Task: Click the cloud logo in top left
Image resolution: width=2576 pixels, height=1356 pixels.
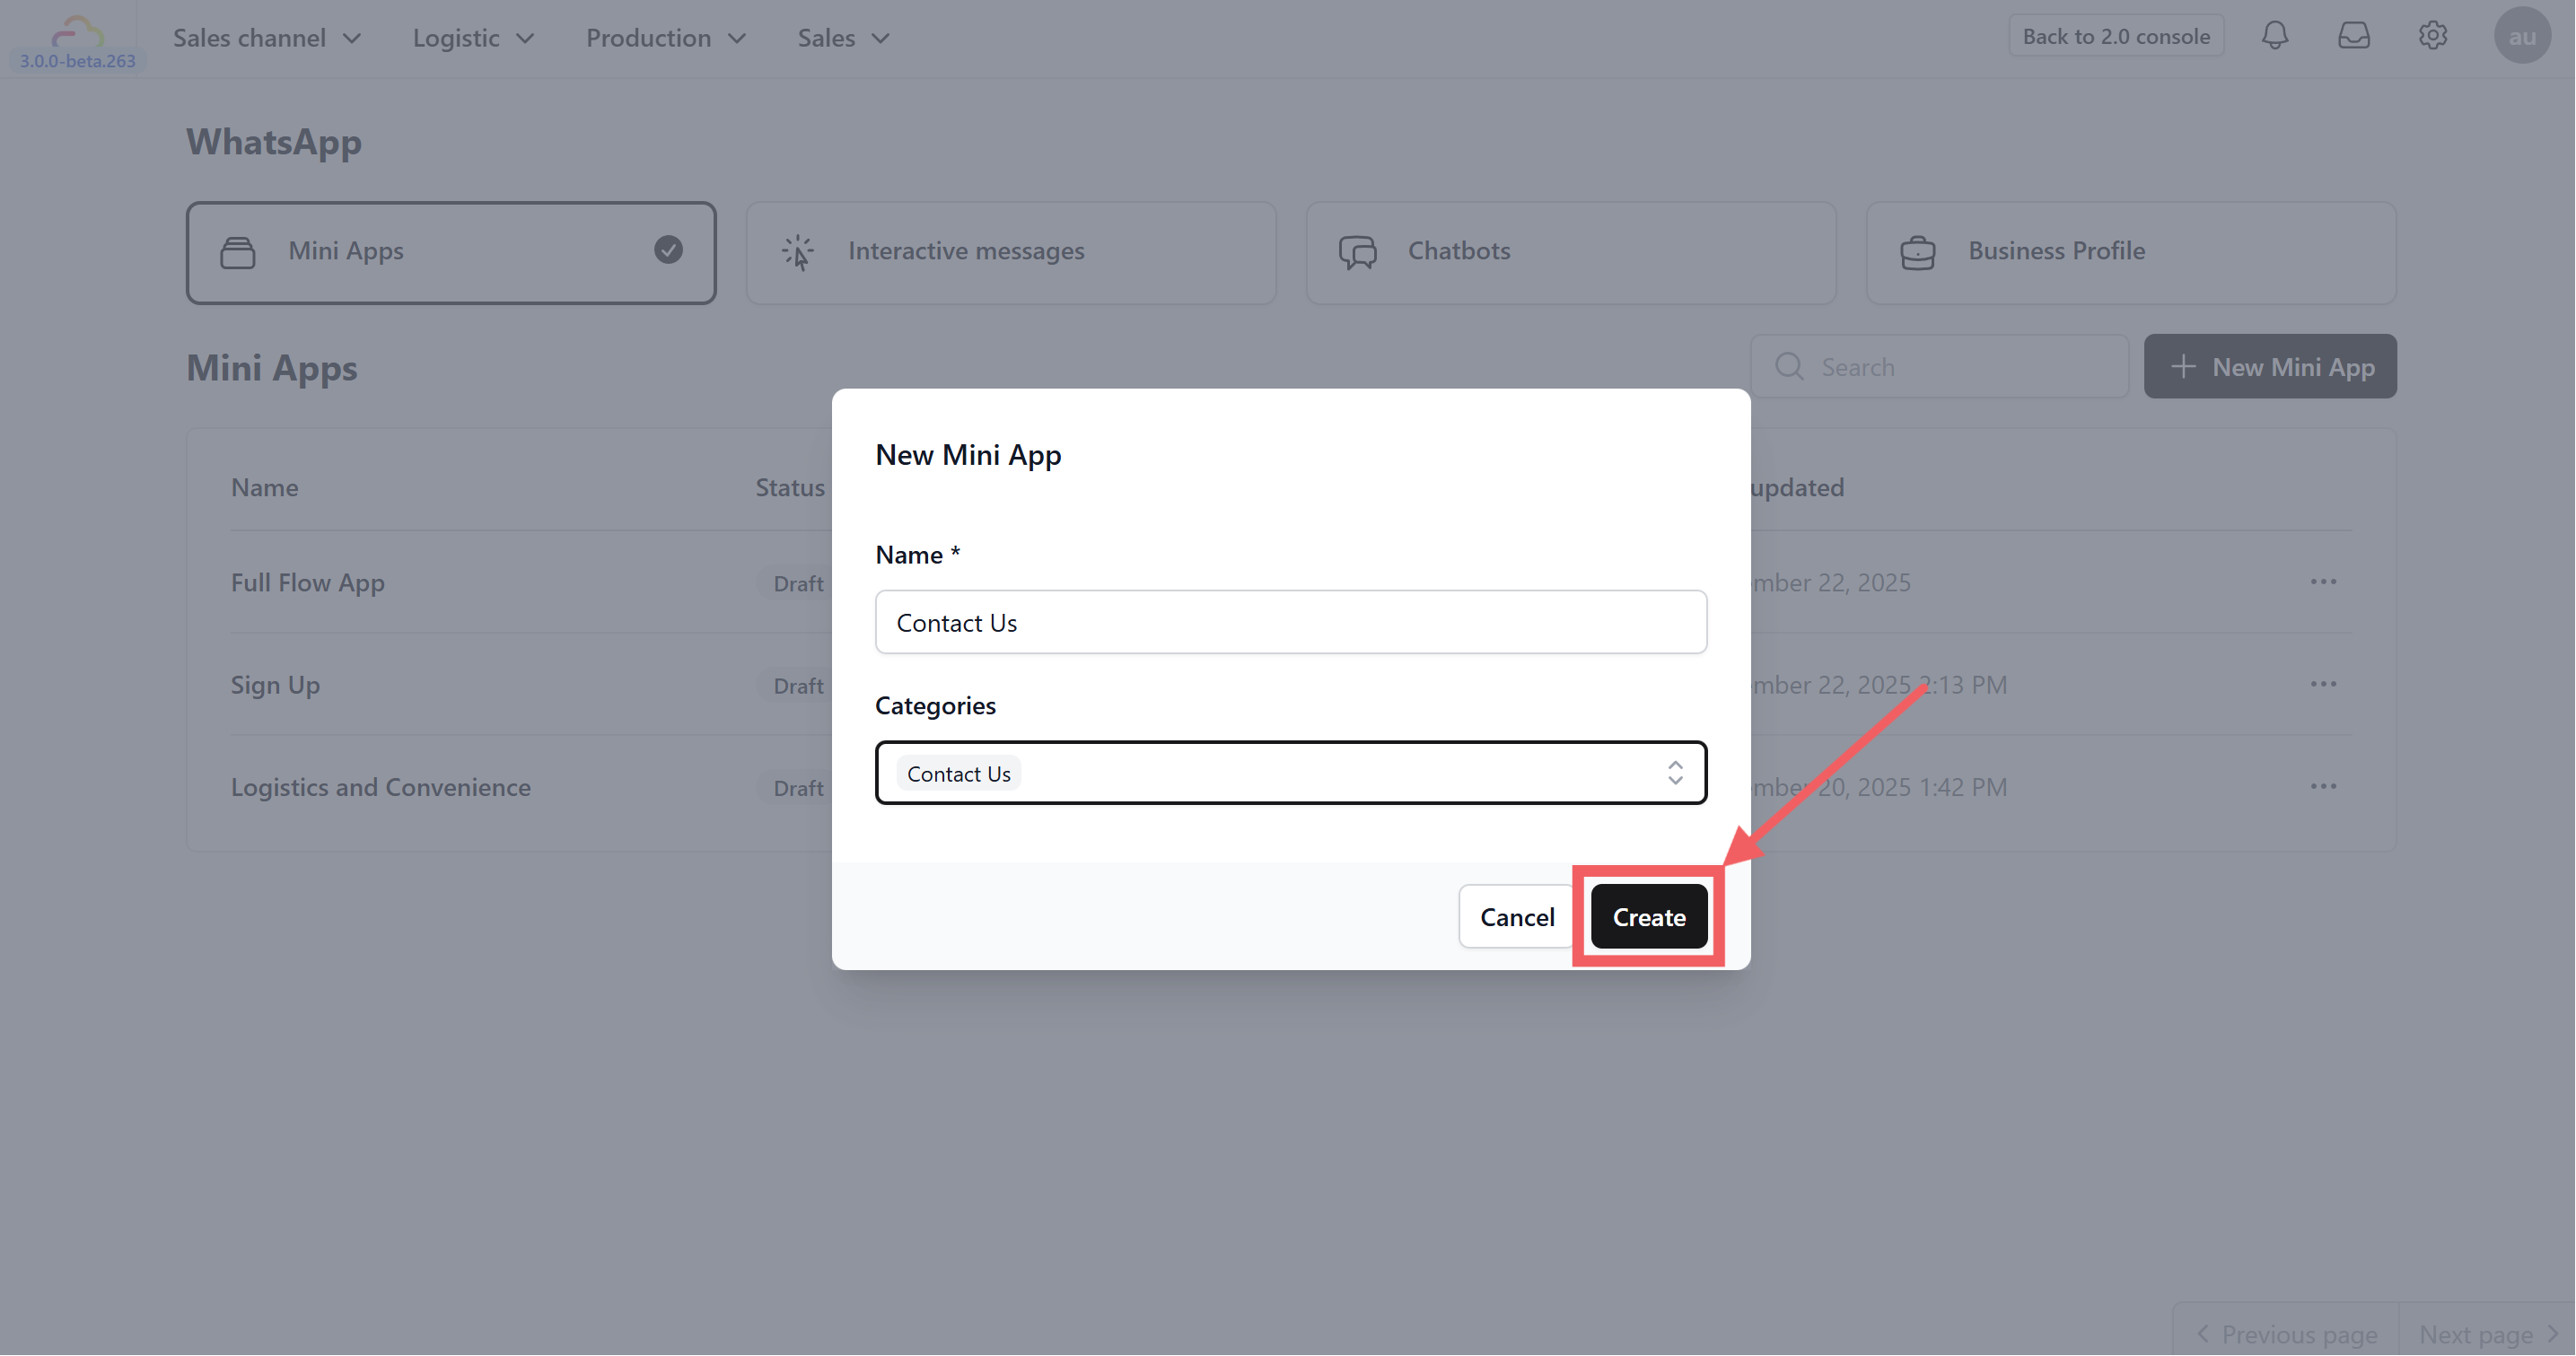Action: (x=77, y=31)
